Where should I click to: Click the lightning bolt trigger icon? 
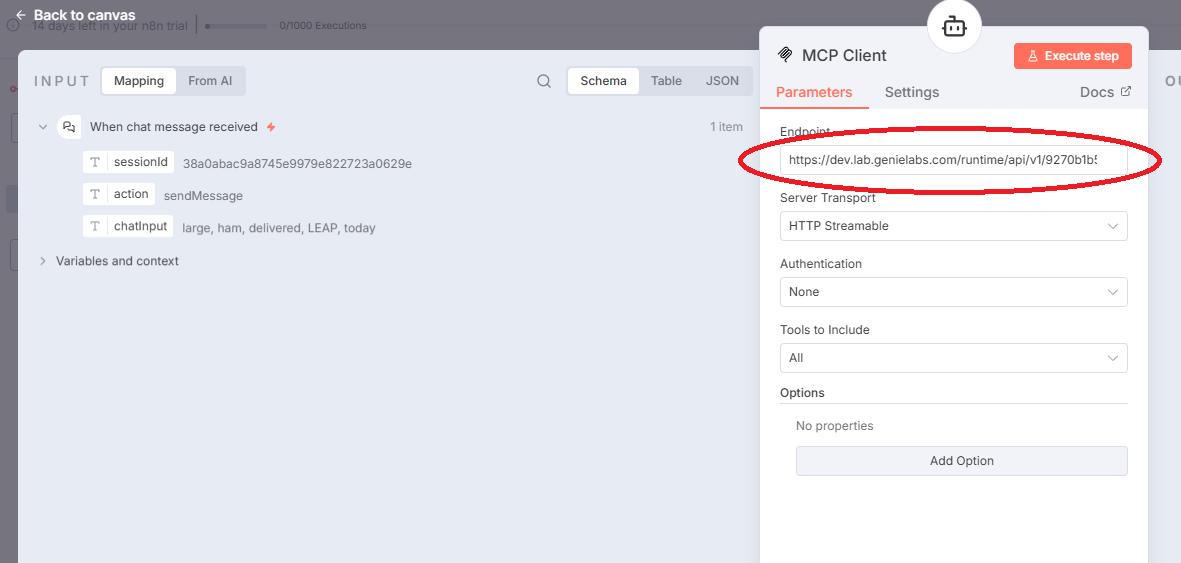271,127
